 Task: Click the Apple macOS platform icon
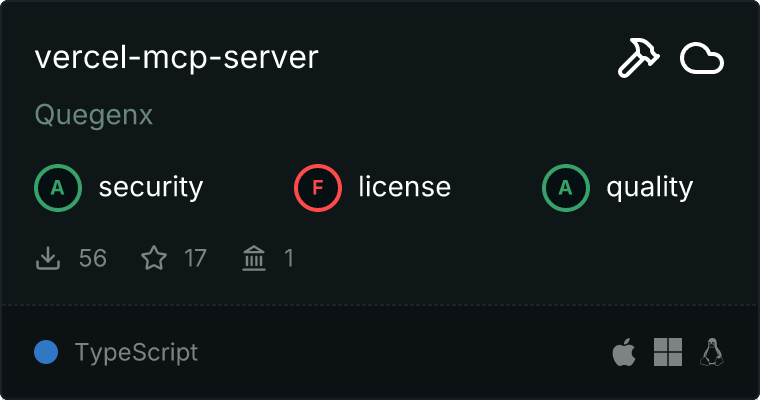point(623,352)
